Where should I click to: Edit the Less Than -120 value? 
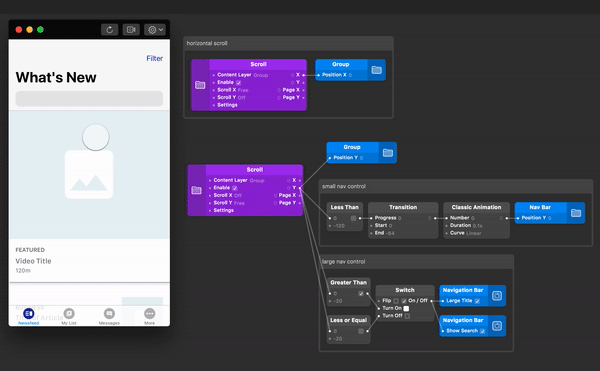coord(339,226)
